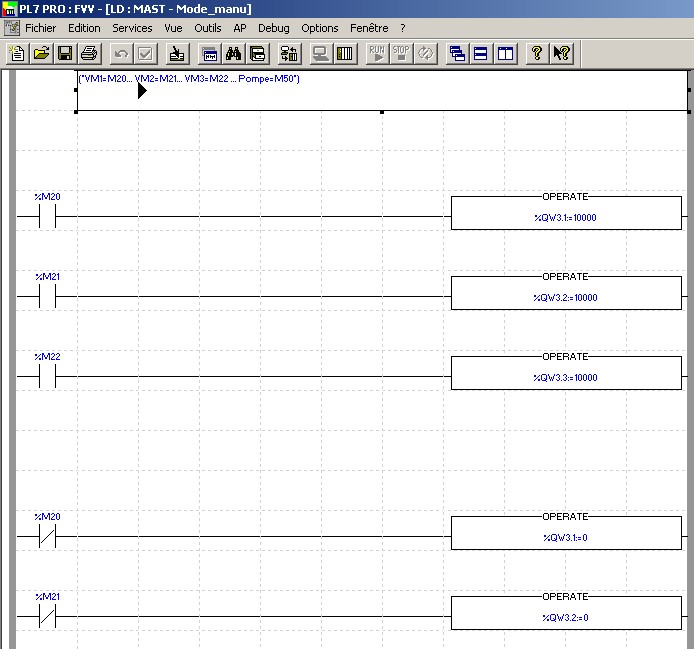
Task: Select the OPERATE block %QW3.2:=0
Action: pyautogui.click(x=565, y=612)
